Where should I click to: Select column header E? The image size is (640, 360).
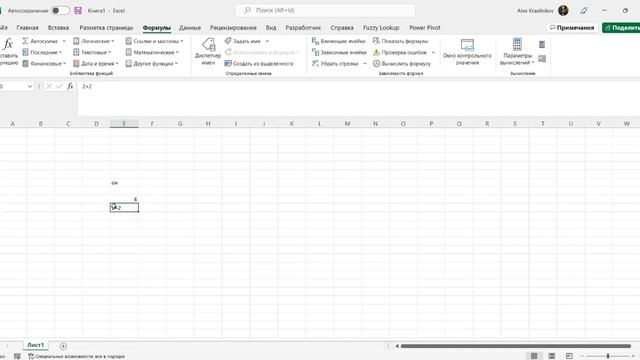tap(124, 124)
